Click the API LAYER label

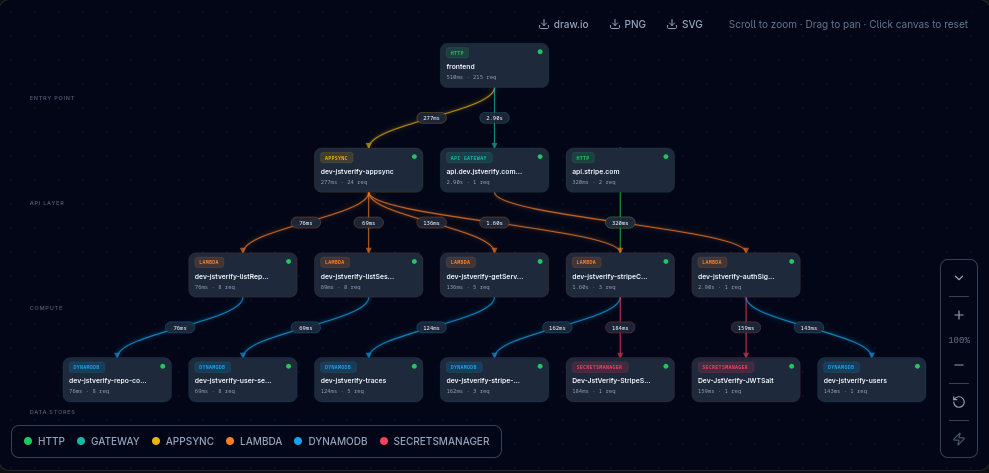[47, 203]
